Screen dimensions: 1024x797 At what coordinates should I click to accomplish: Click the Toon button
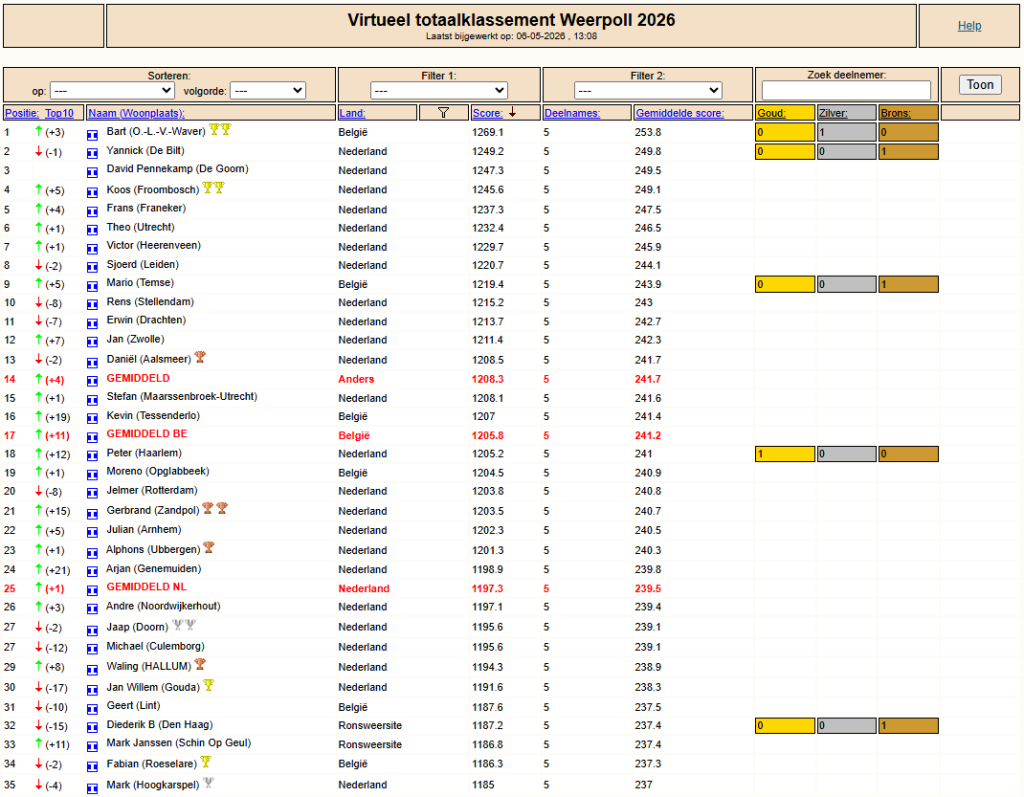pos(980,85)
